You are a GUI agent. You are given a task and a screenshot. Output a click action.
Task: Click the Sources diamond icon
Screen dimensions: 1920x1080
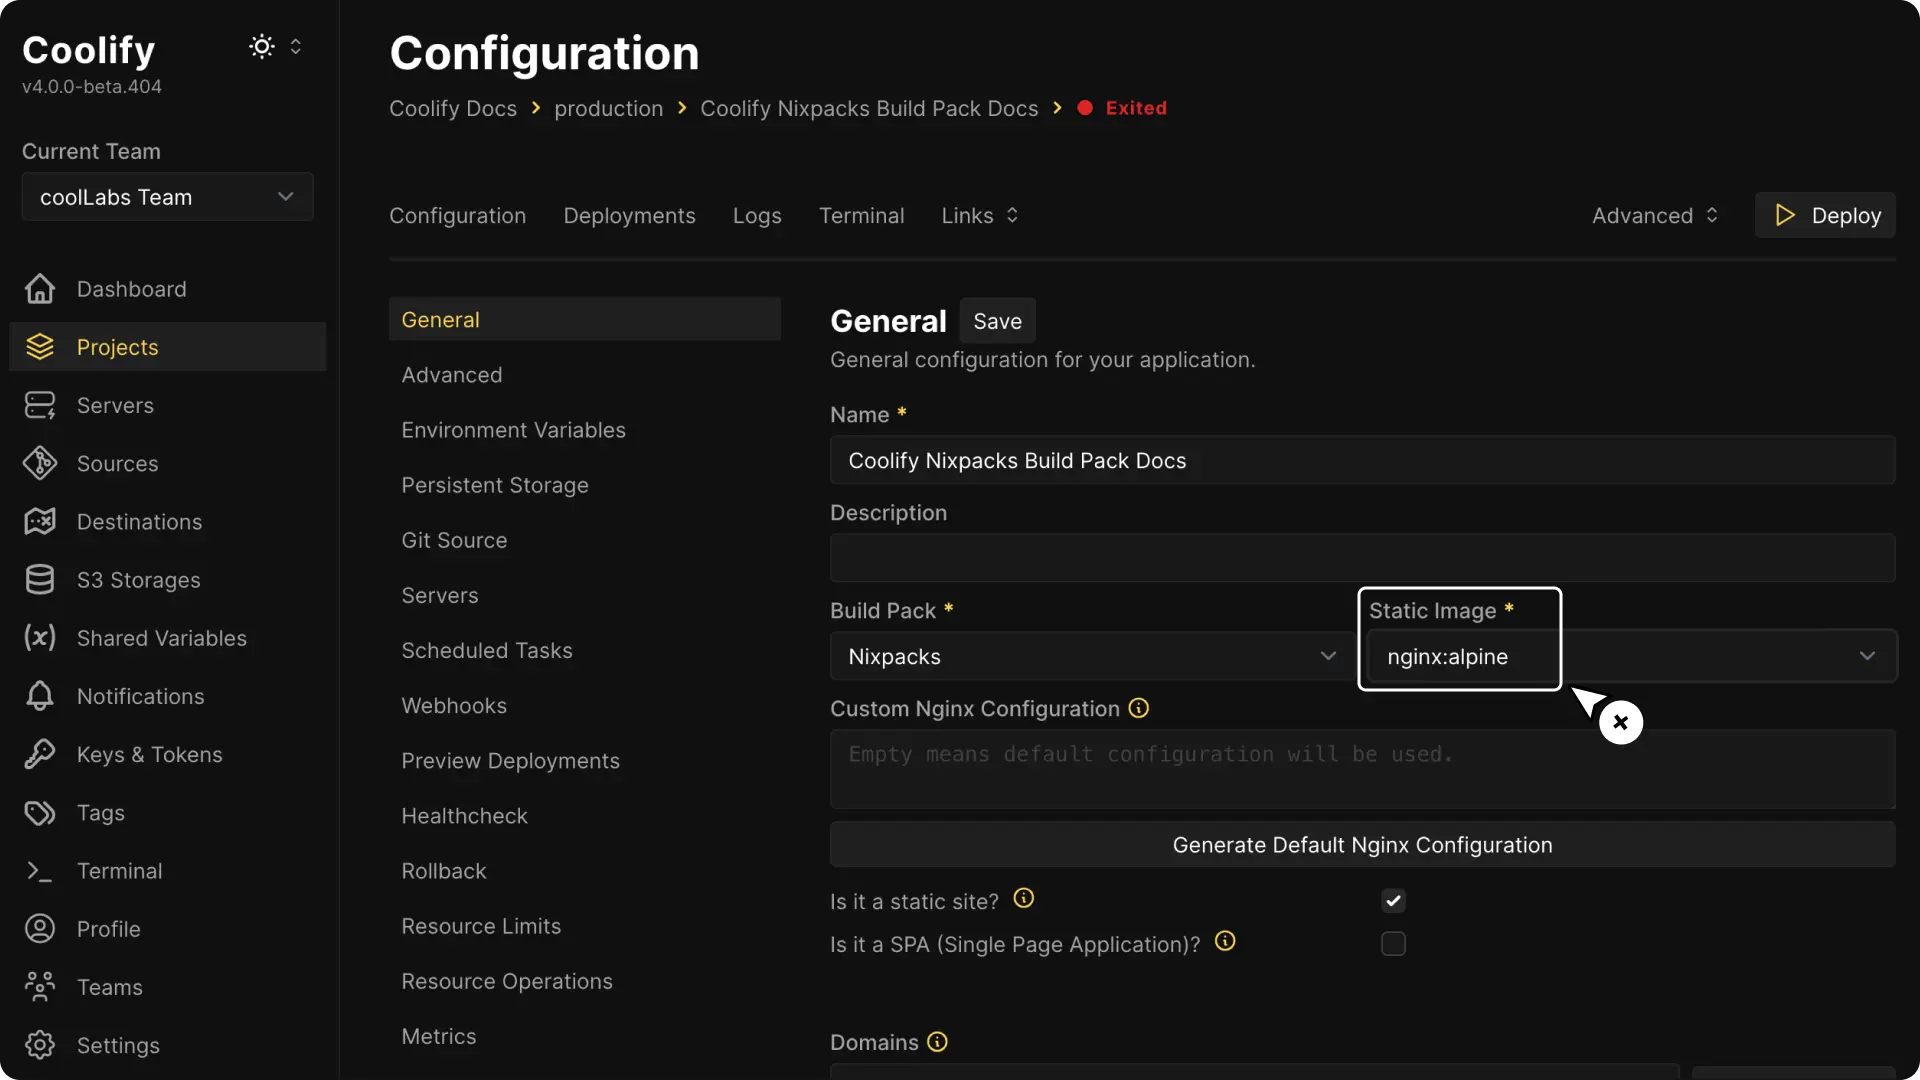(39, 463)
